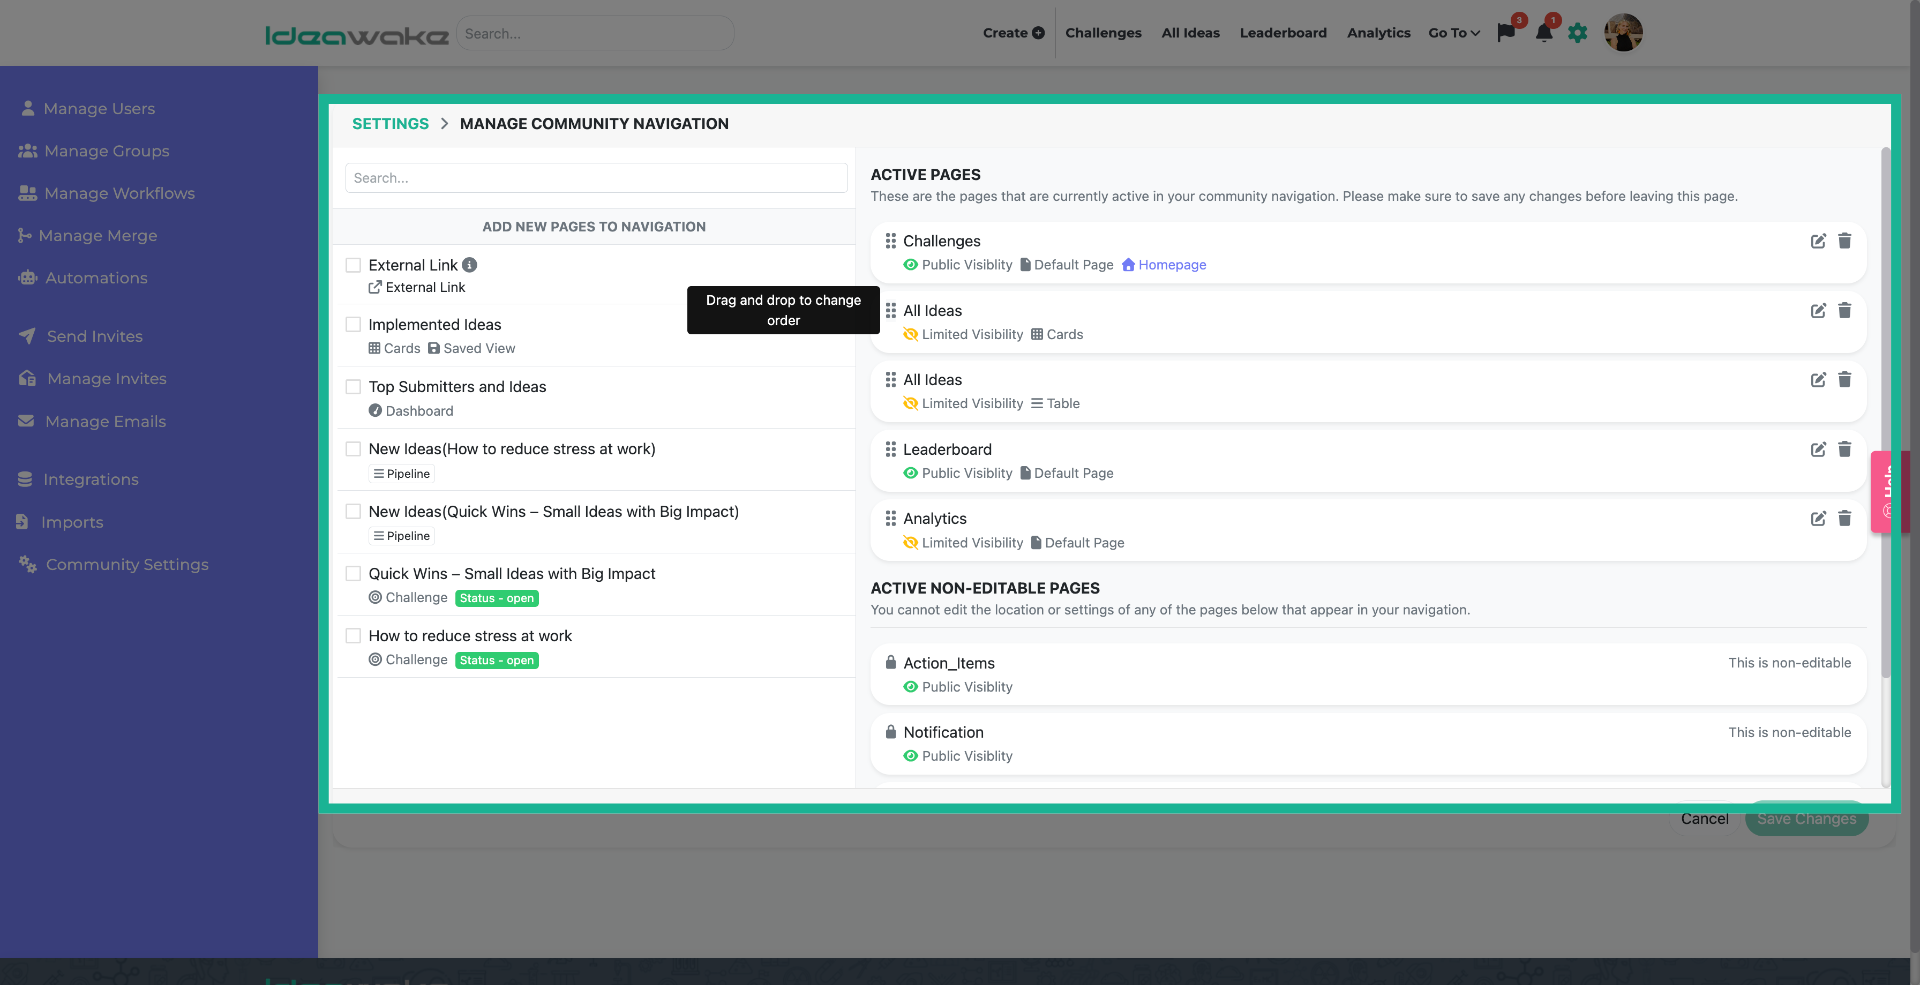Viewport: 1920px width, 985px height.
Task: Focus the top header search field
Action: (595, 33)
